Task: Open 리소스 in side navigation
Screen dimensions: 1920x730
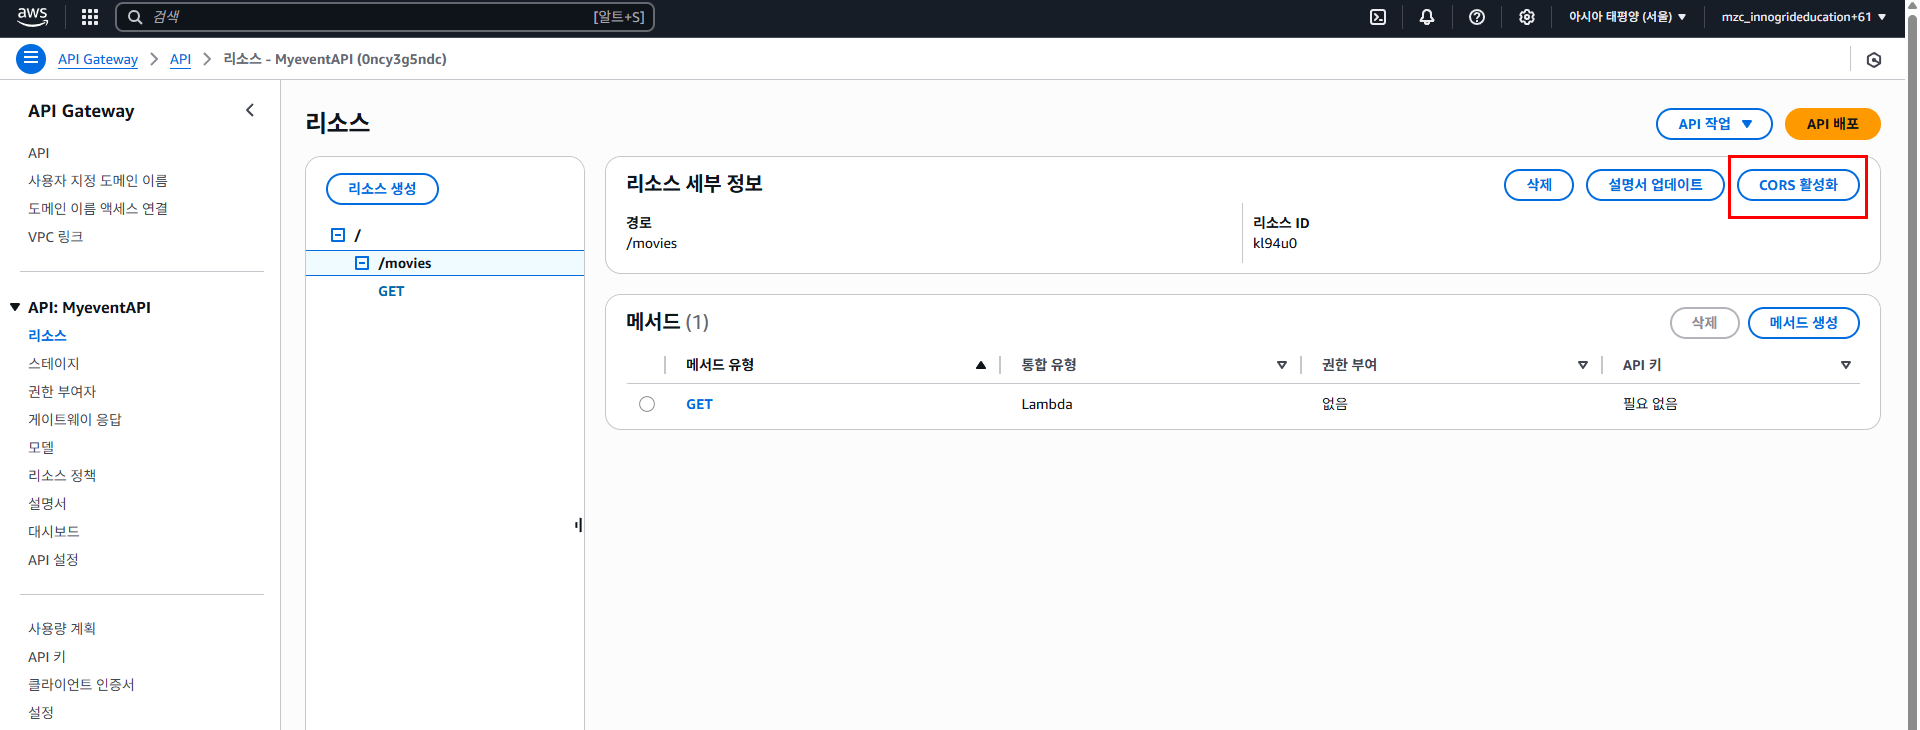Action: [47, 336]
